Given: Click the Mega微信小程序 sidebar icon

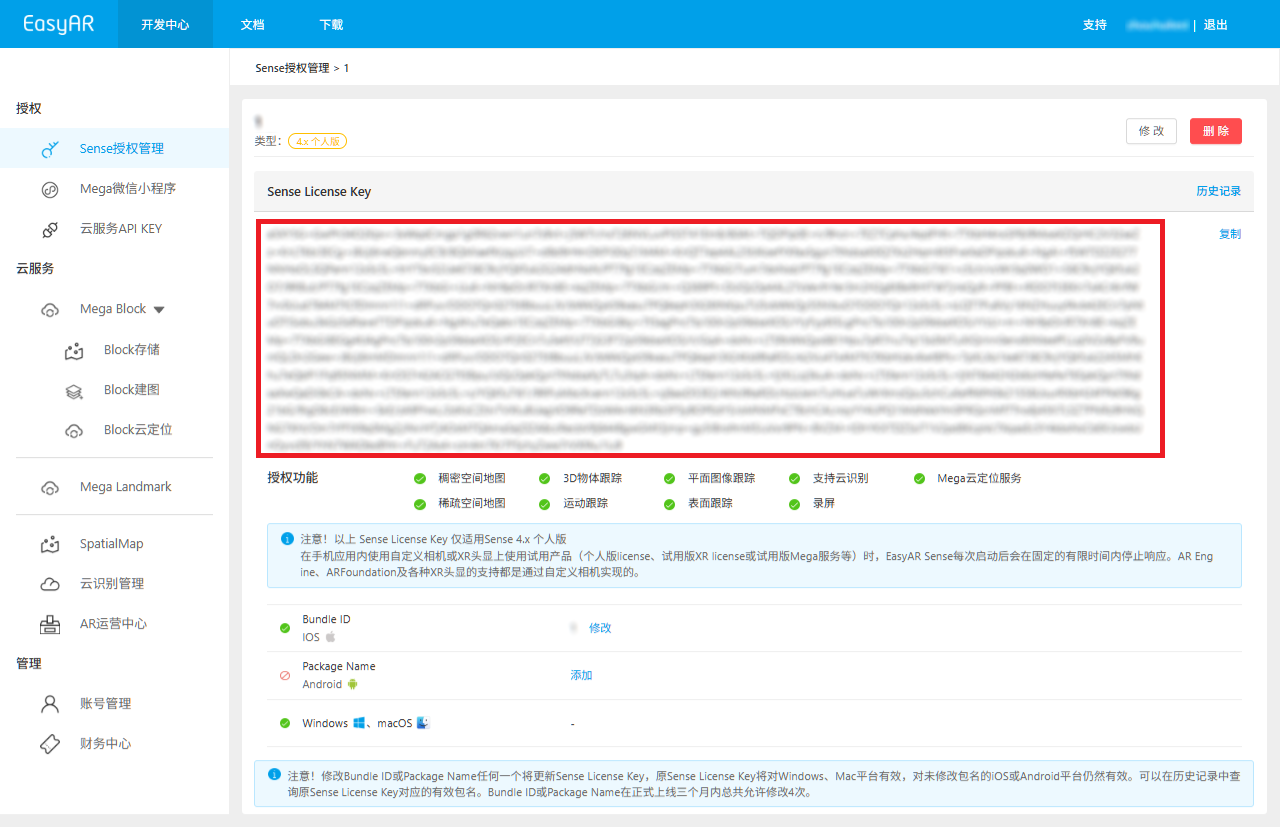Looking at the screenshot, I should (50, 189).
